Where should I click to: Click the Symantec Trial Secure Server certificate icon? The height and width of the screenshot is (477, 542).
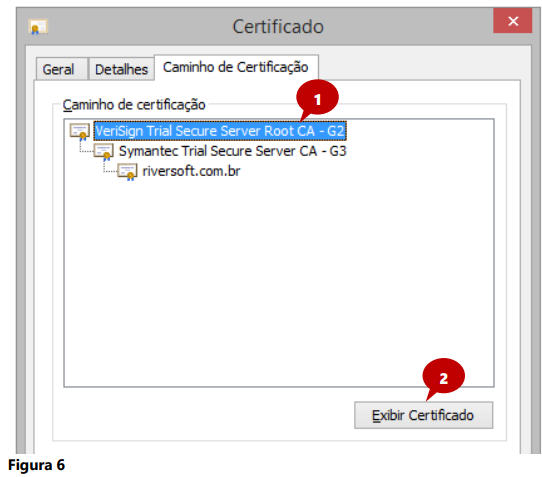click(104, 152)
